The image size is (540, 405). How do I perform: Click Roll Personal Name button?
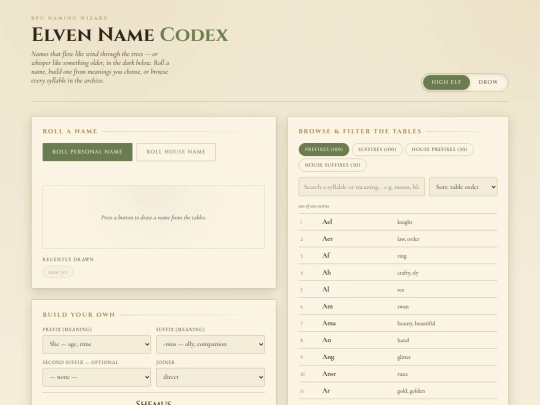click(x=87, y=152)
